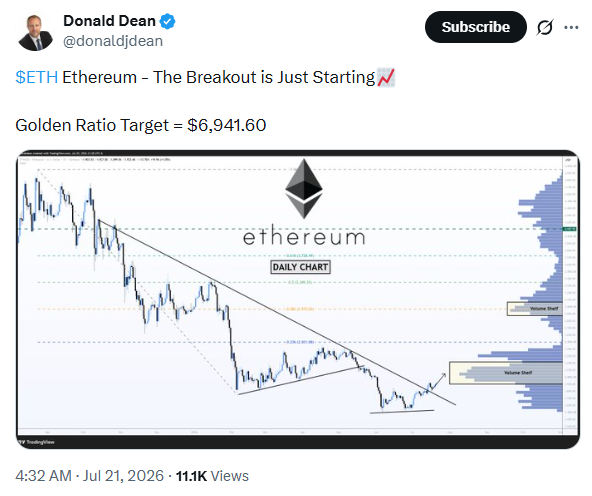Click the breakout arrow on the chart
Image resolution: width=592 pixels, height=496 pixels.
tap(438, 380)
